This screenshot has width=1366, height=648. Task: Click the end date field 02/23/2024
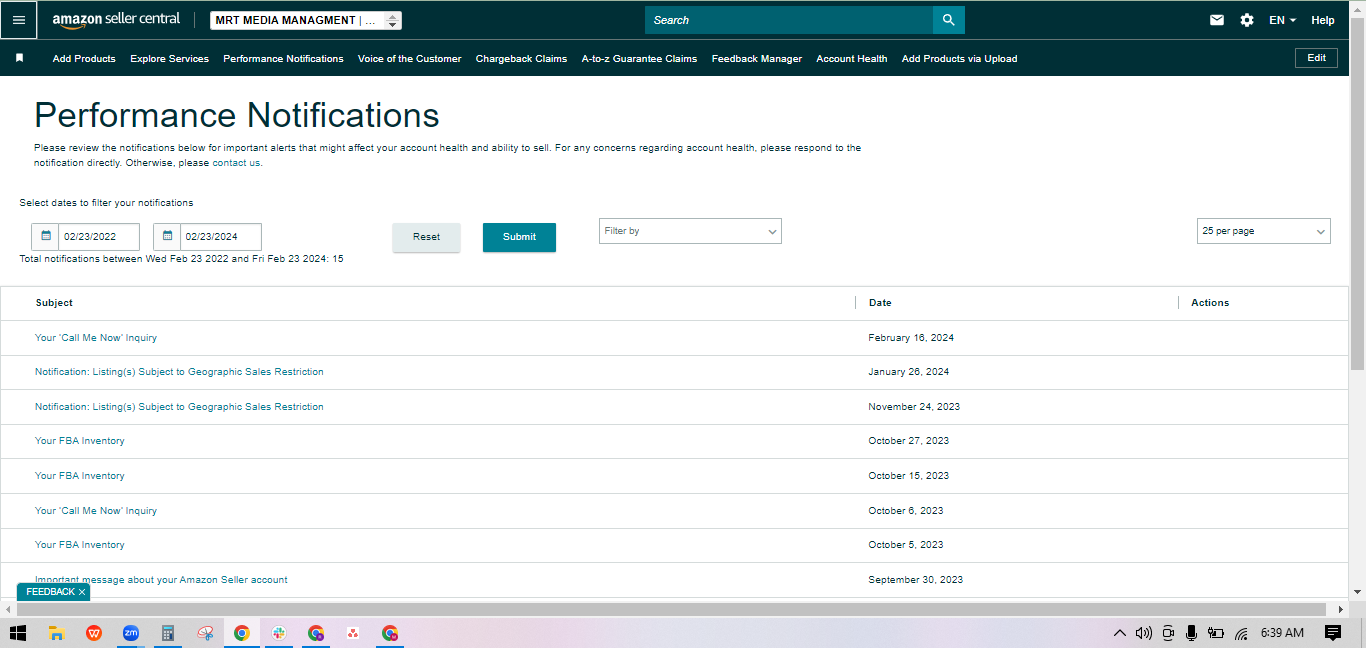click(220, 237)
